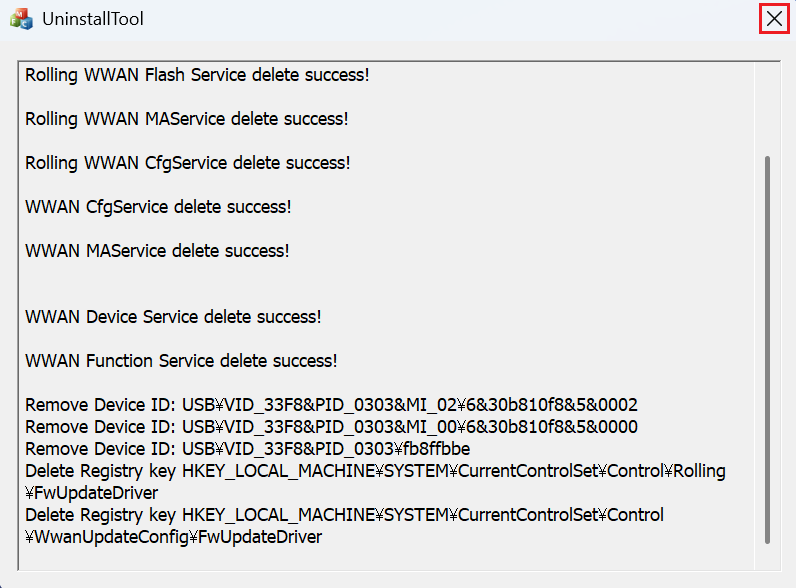Viewport: 796px width, 588px height.
Task: Click the "Rolling WWAN Flash Service" log line
Action: (x=196, y=75)
